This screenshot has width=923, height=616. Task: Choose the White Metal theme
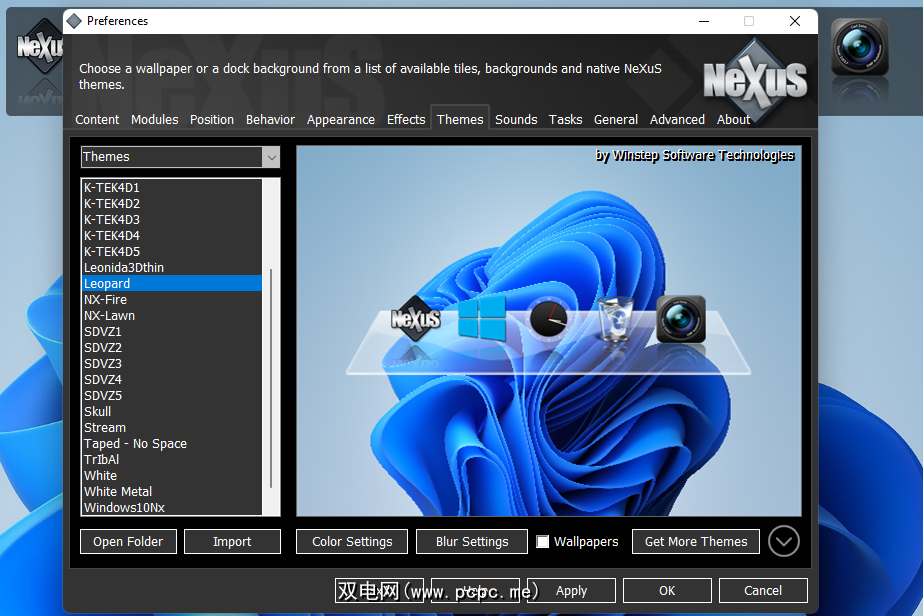[118, 492]
